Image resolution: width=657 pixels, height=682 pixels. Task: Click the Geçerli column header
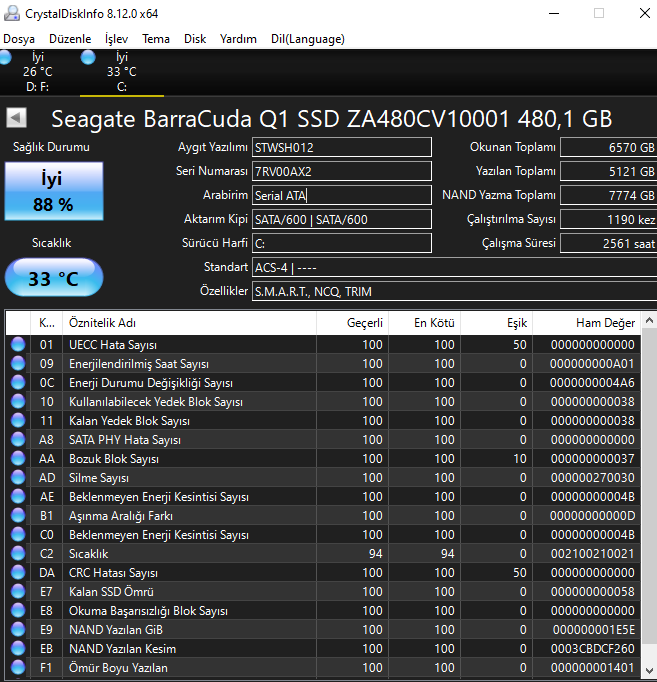pos(353,323)
